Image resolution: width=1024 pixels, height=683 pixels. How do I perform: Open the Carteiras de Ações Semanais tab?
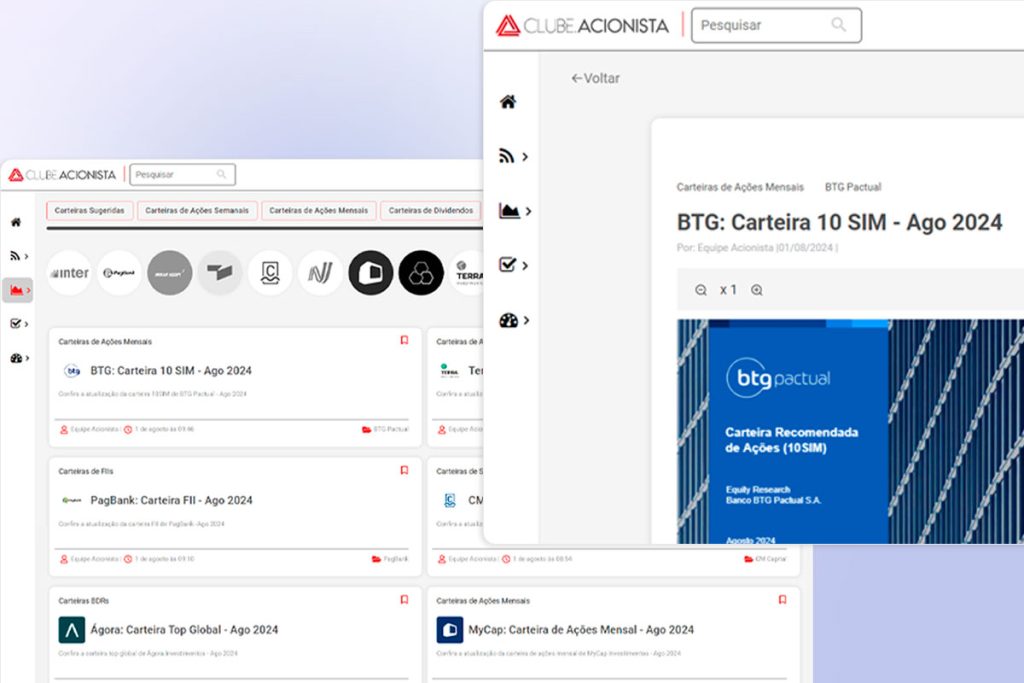[197, 211]
